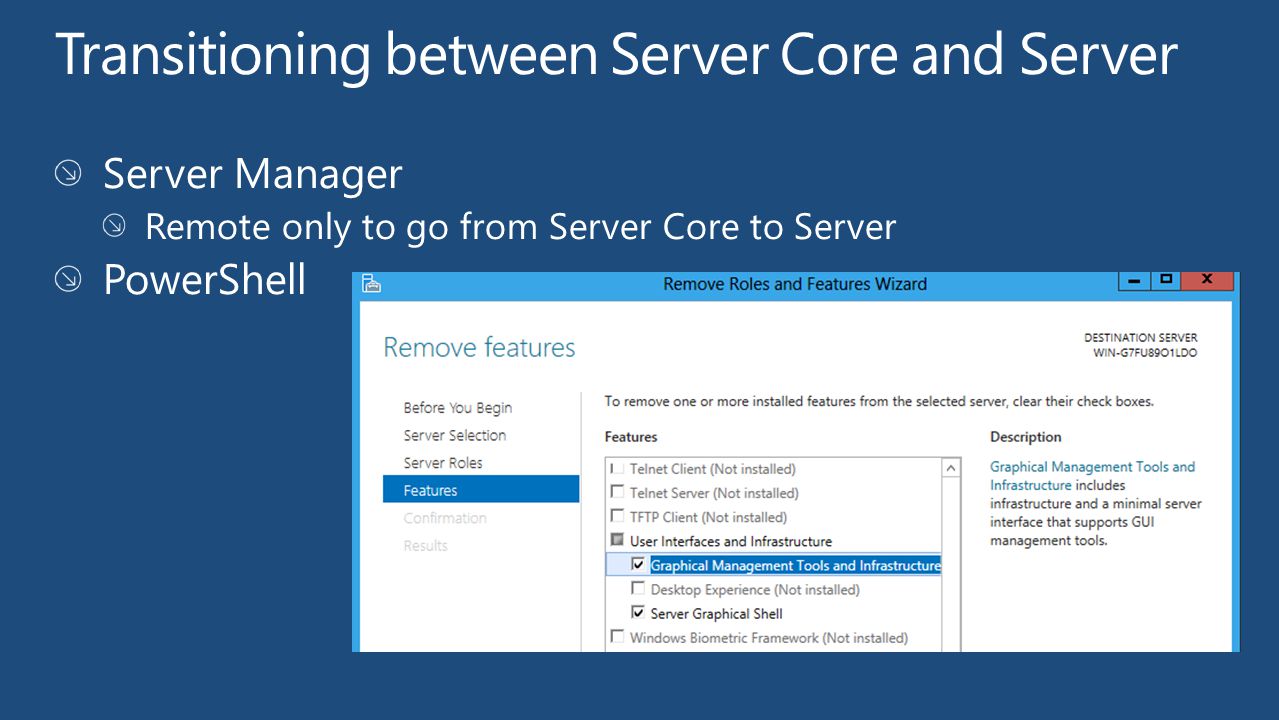
Task: Select Desktop Experience (Not installed) row
Action: [x=755, y=590]
